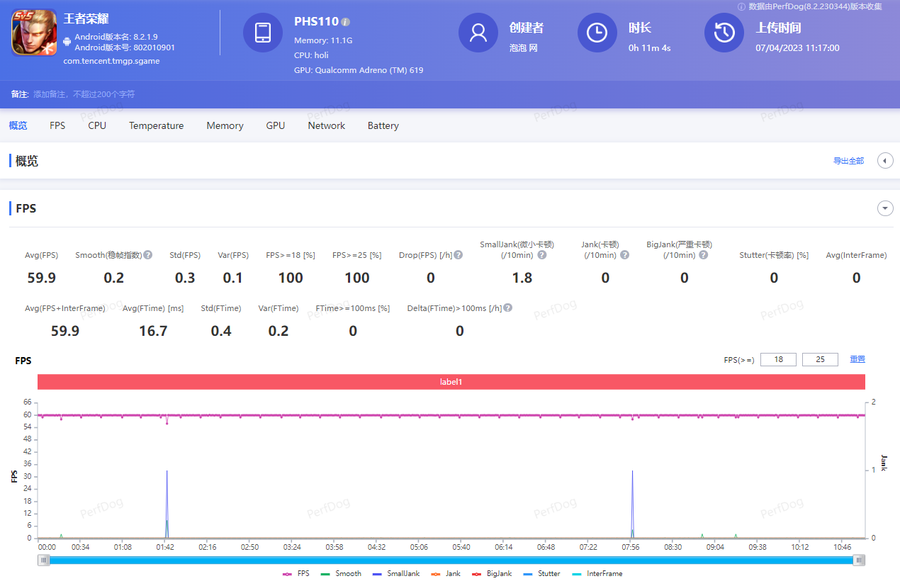This screenshot has width=900, height=581.
Task: Click the 导出全部 export link
Action: pos(848,161)
